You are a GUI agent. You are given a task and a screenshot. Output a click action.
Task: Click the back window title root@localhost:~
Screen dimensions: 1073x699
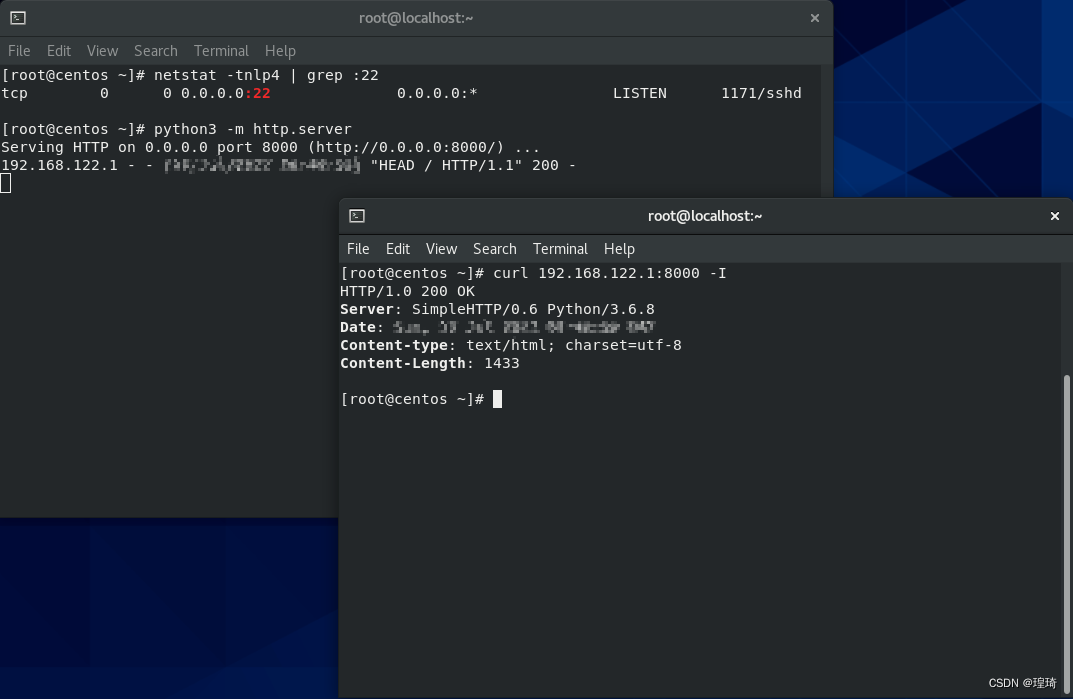[x=415, y=17]
